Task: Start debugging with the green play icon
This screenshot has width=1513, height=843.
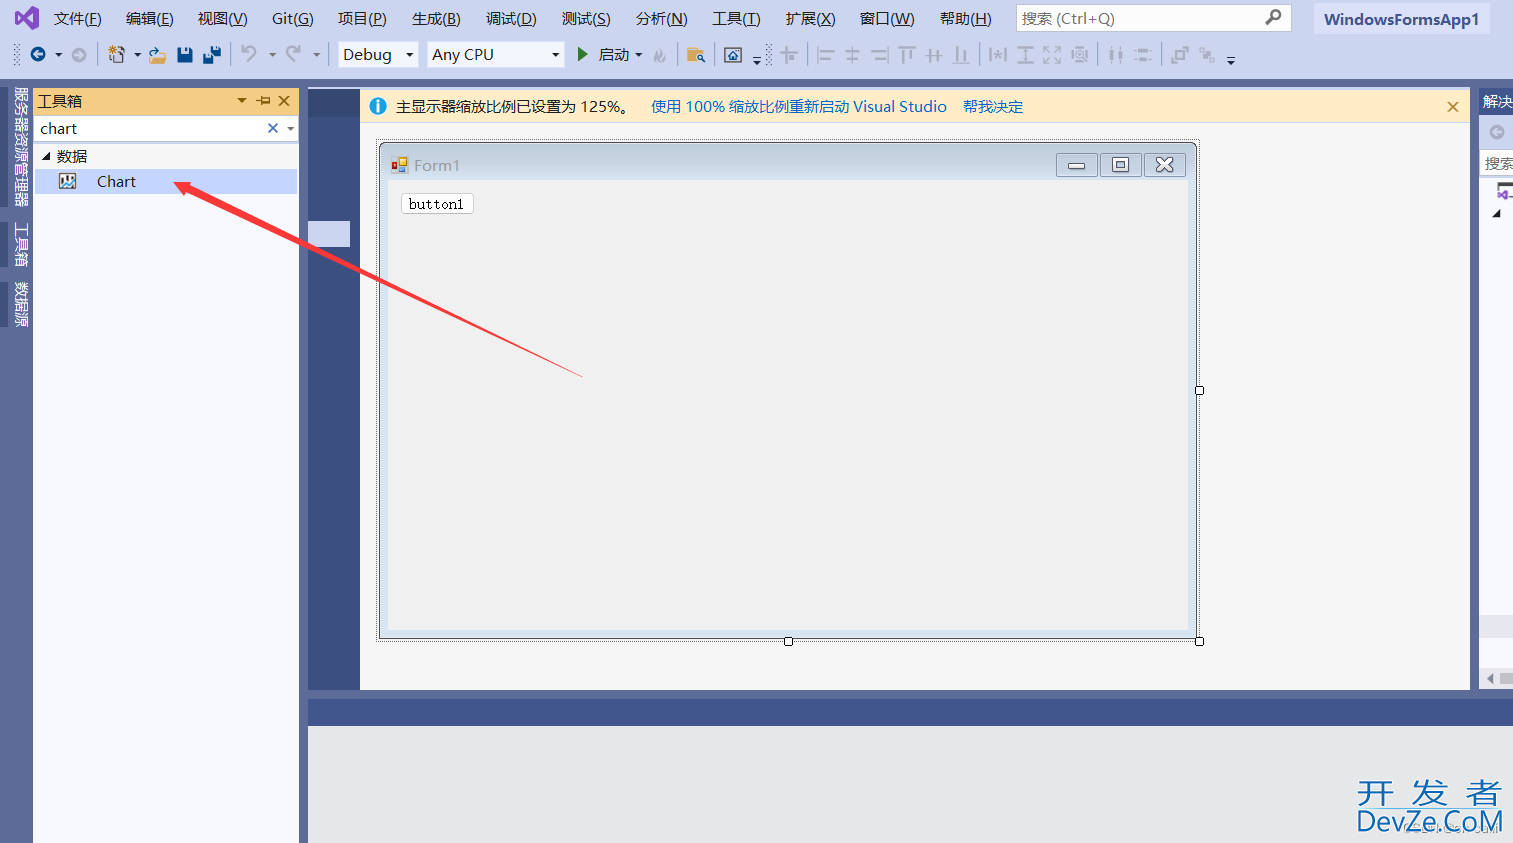Action: (583, 55)
